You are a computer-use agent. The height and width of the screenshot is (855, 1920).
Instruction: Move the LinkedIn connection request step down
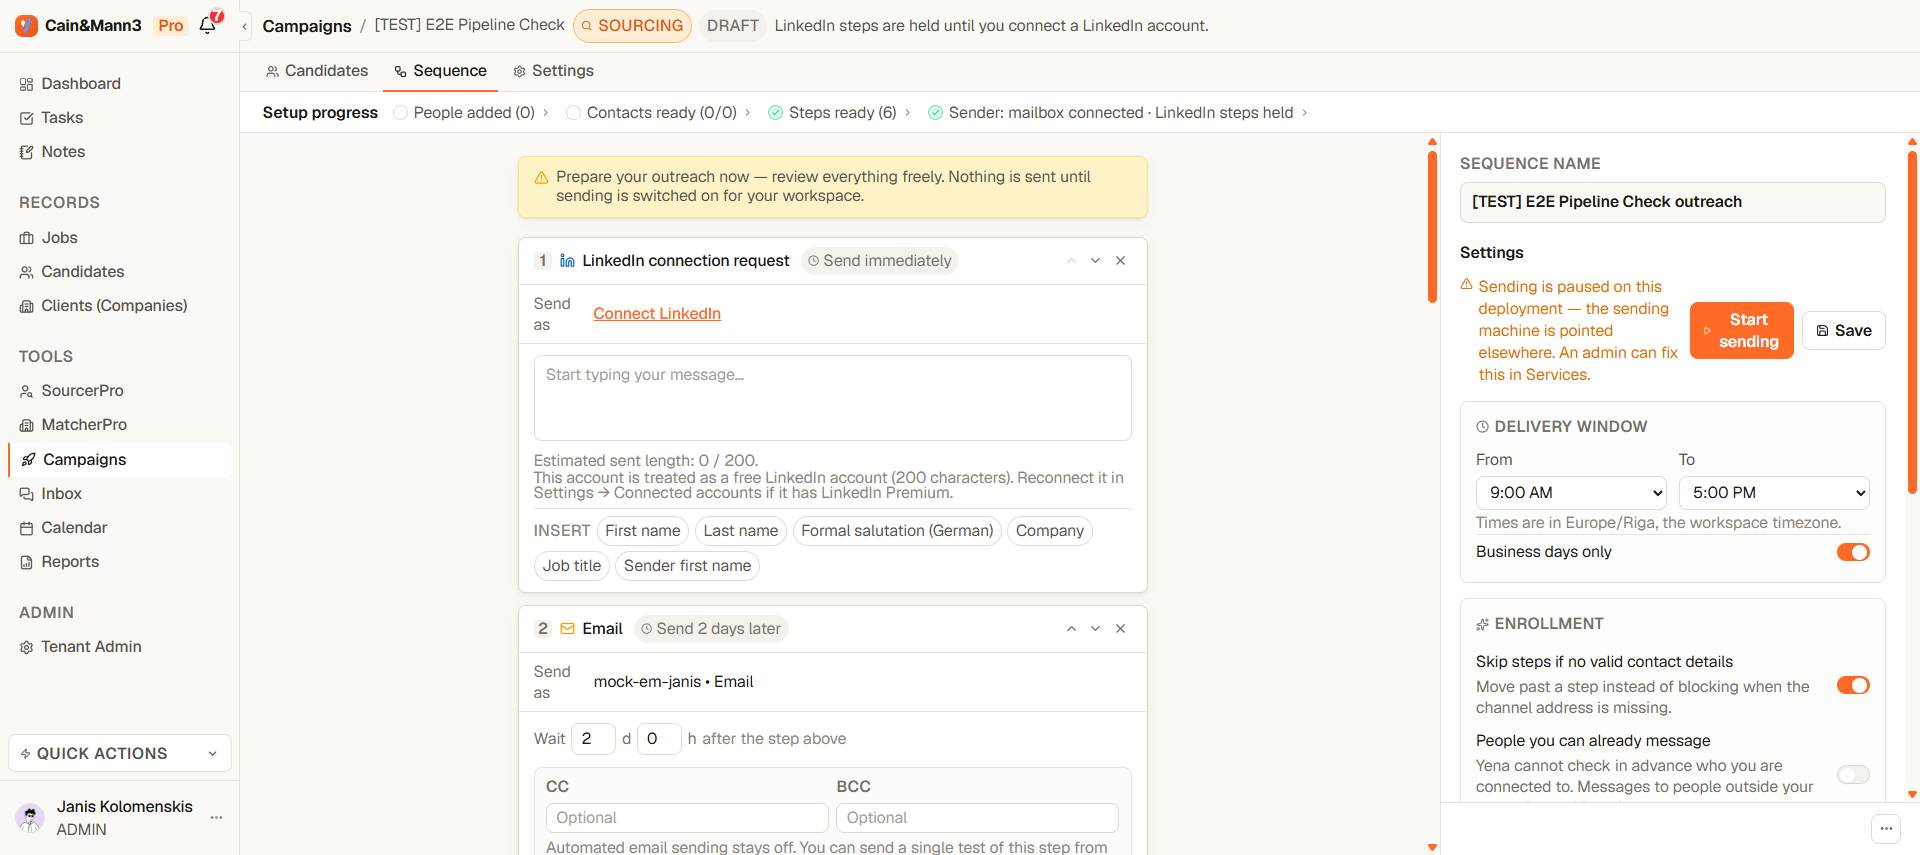pyautogui.click(x=1096, y=261)
